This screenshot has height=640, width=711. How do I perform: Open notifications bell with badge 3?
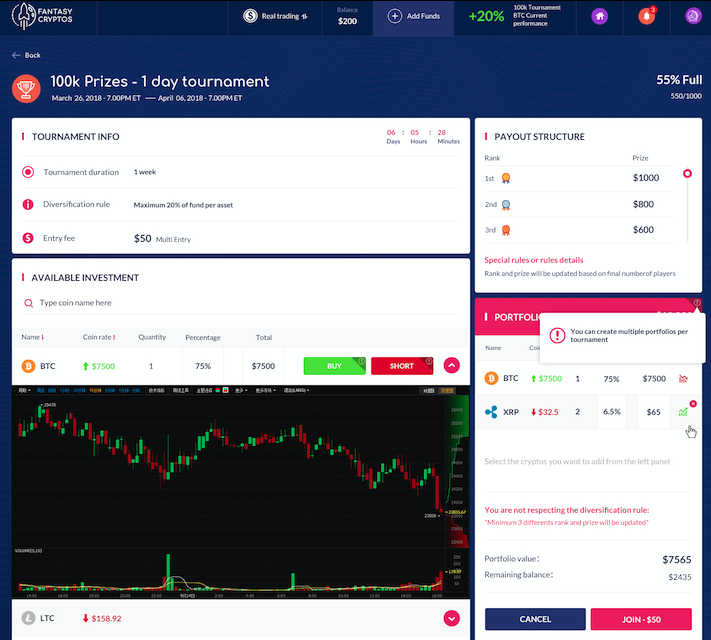[x=647, y=16]
